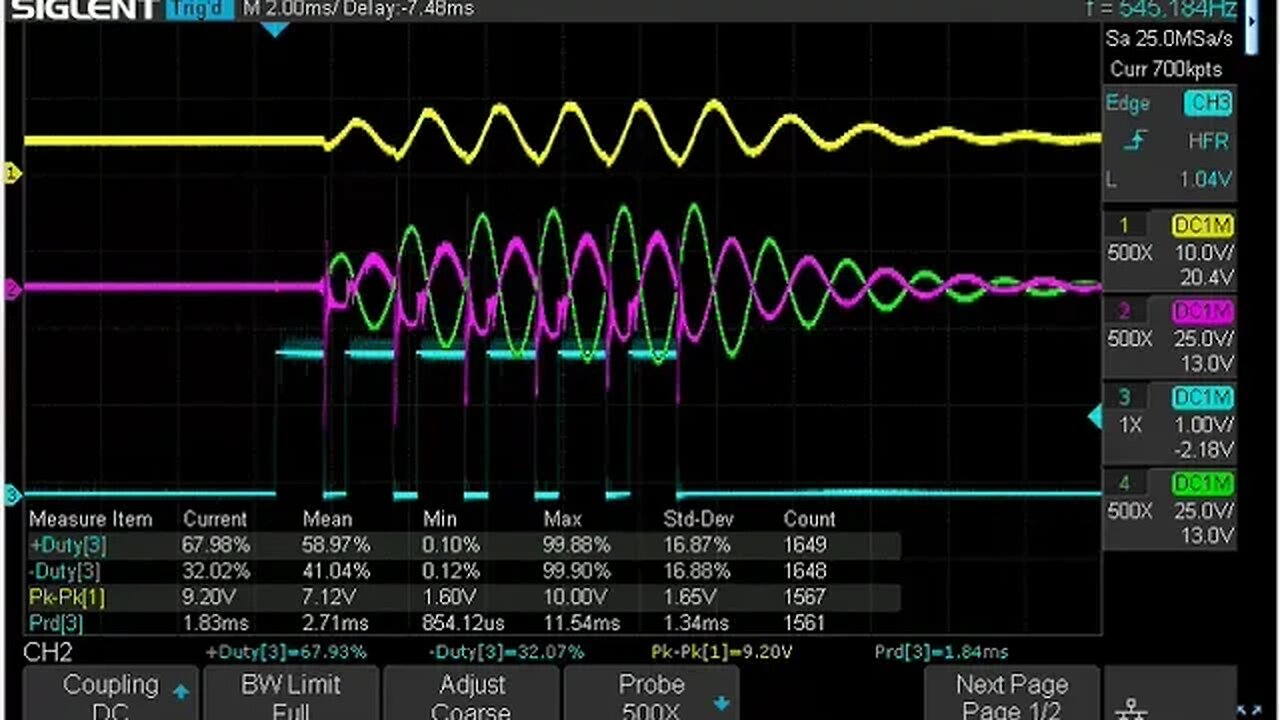The height and width of the screenshot is (720, 1280).
Task: Click the Measure Item column header
Action: coord(91,519)
